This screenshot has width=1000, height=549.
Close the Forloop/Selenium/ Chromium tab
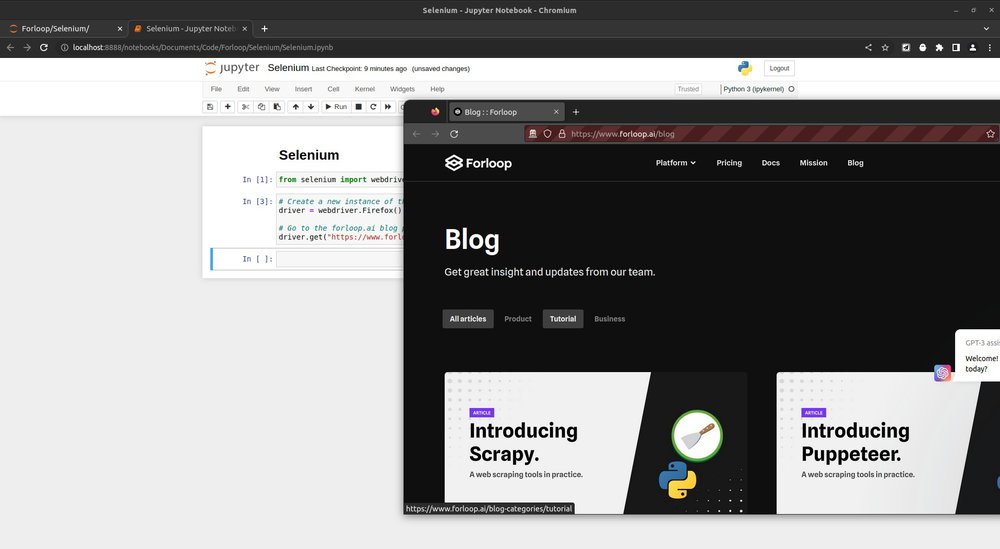coord(119,29)
